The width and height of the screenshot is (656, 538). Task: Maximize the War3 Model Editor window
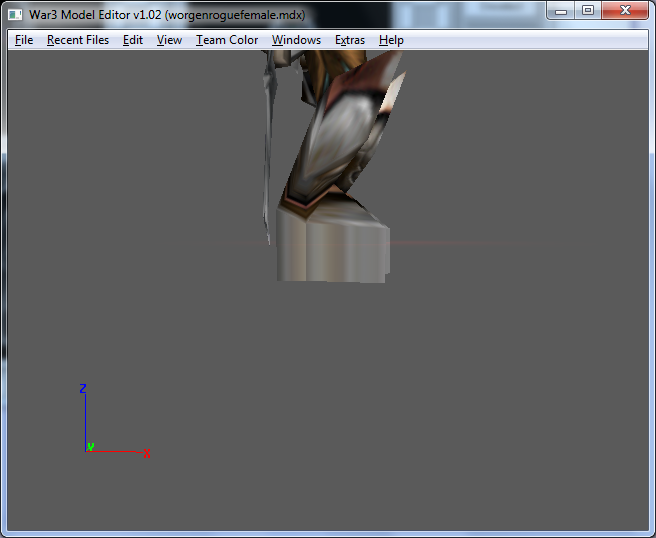click(x=588, y=11)
